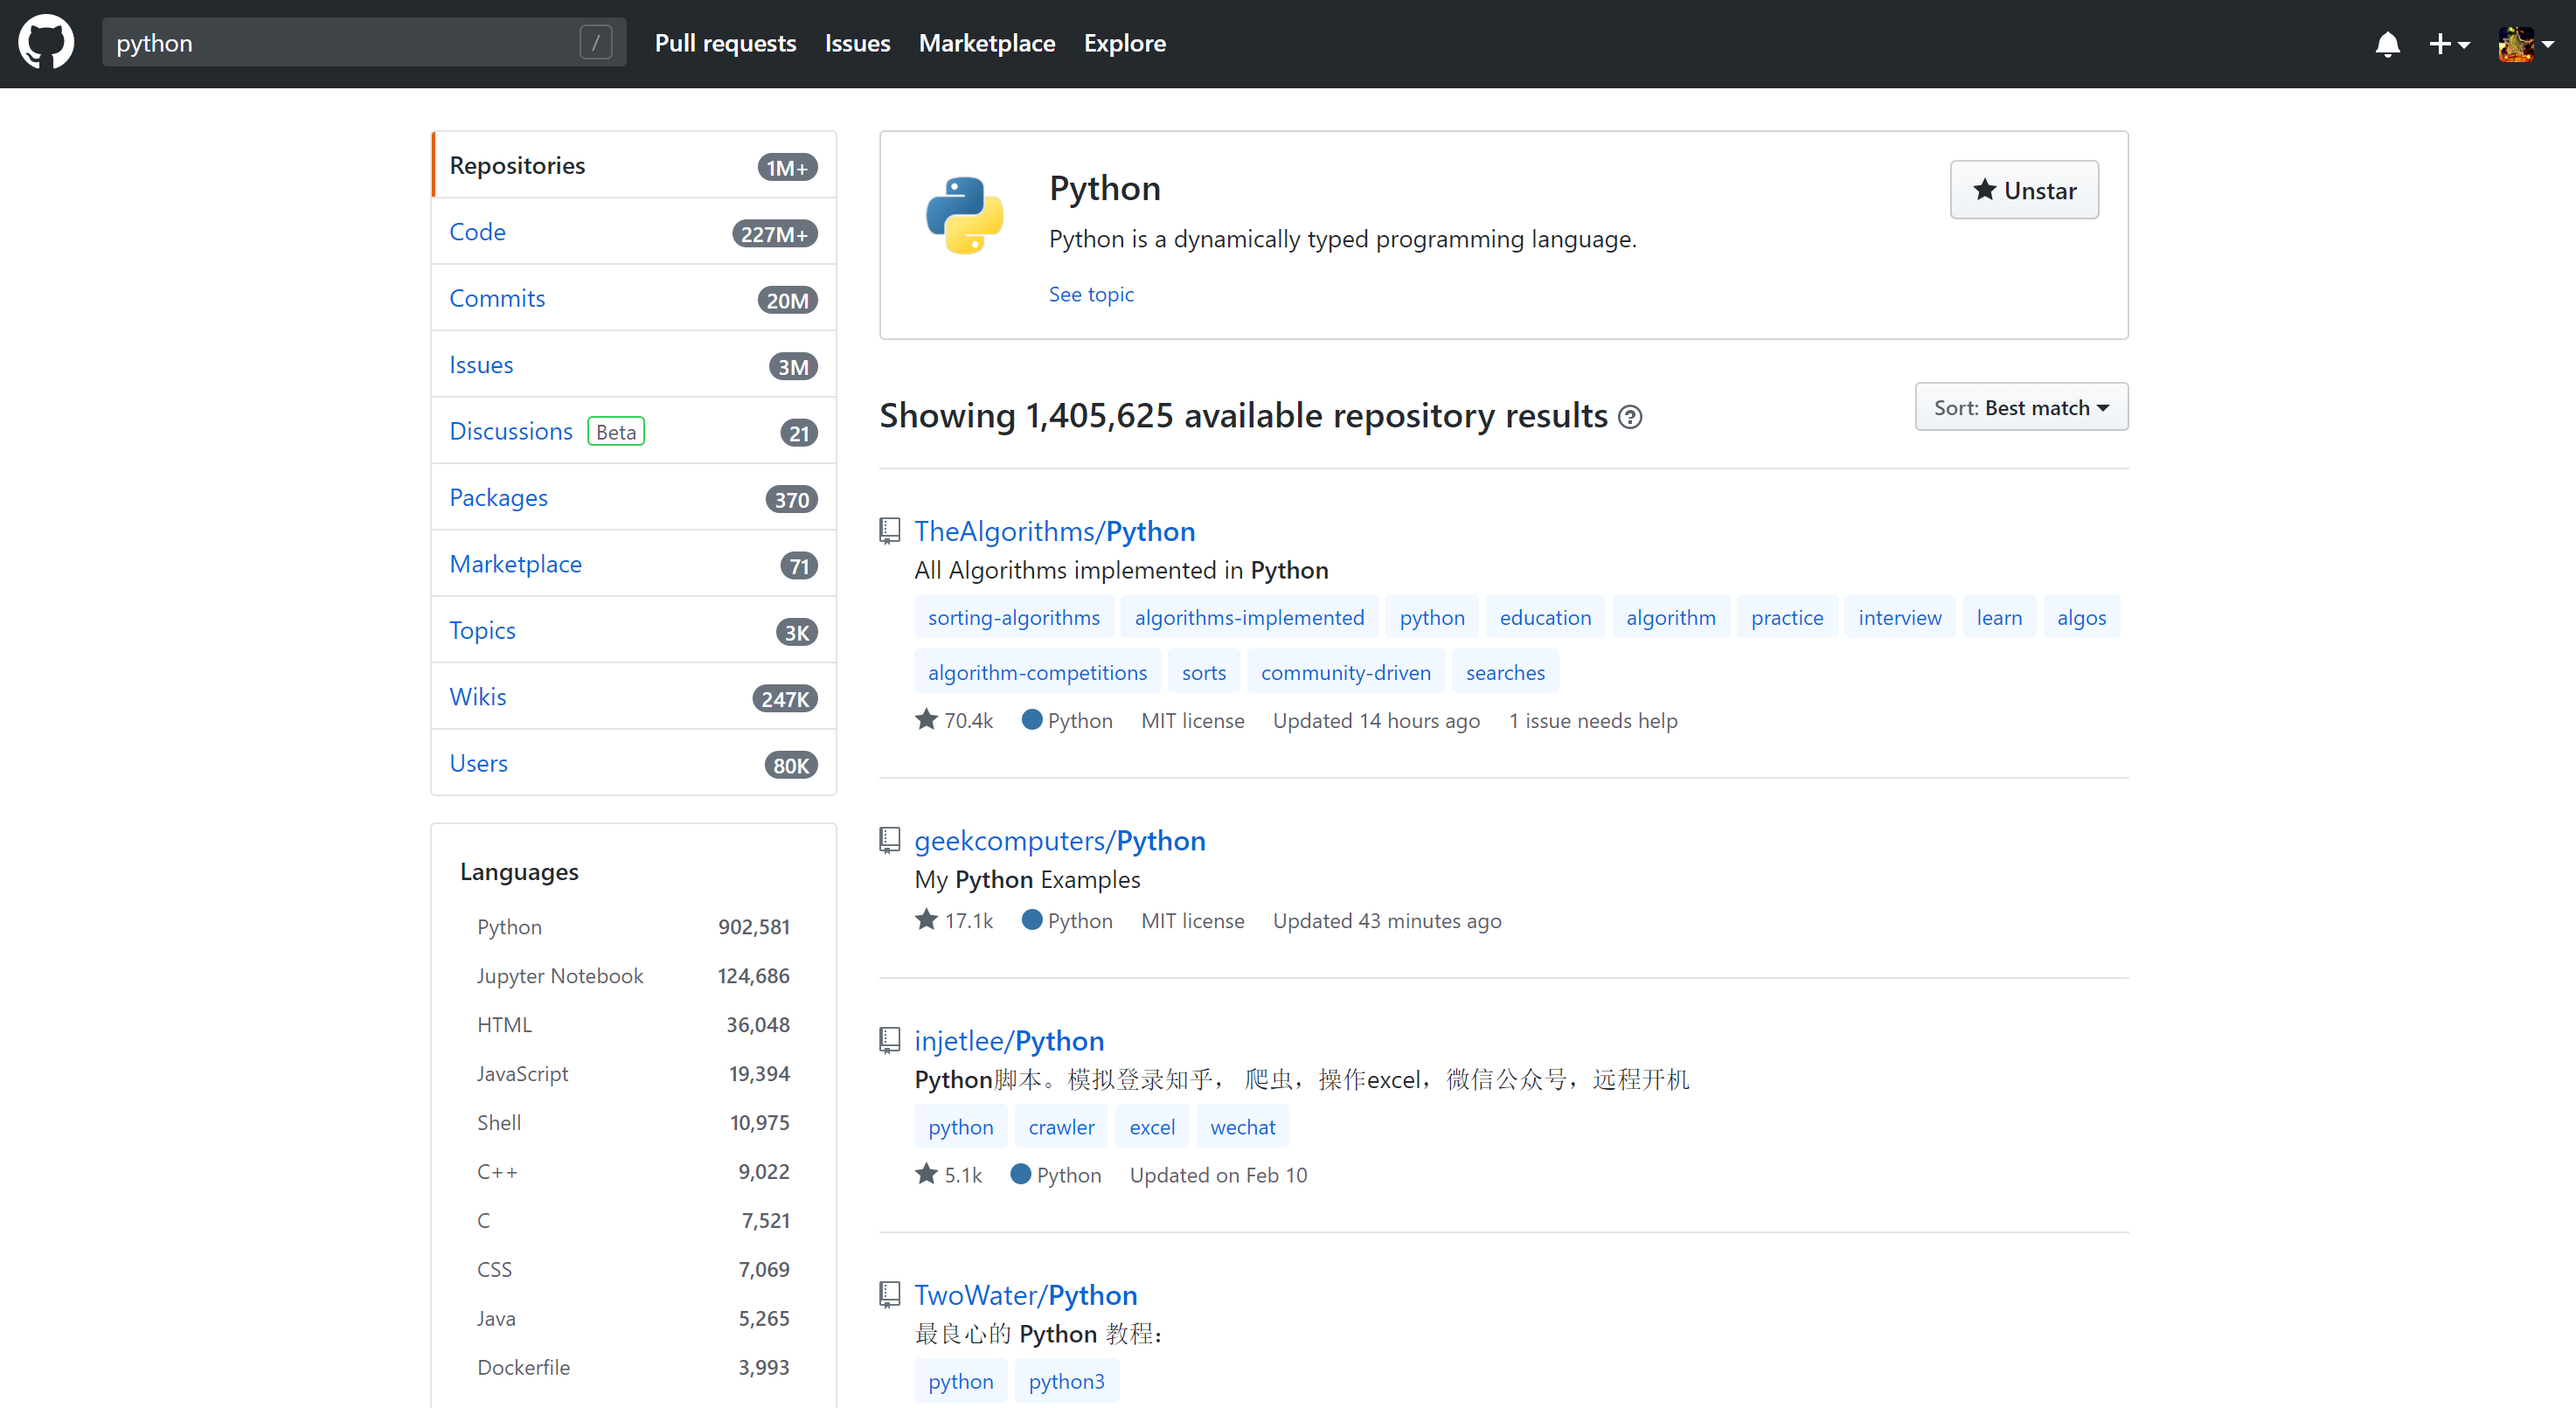Viewport: 2576px width, 1408px height.
Task: Click on TheAlgorithms/Python repository link
Action: tap(1056, 531)
